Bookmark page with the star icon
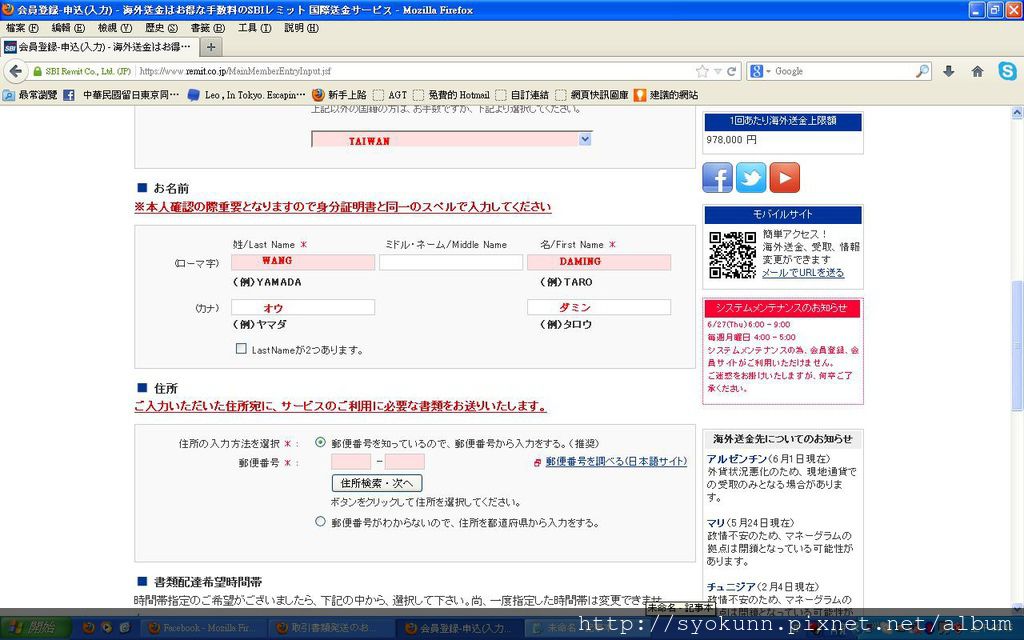 click(702, 71)
